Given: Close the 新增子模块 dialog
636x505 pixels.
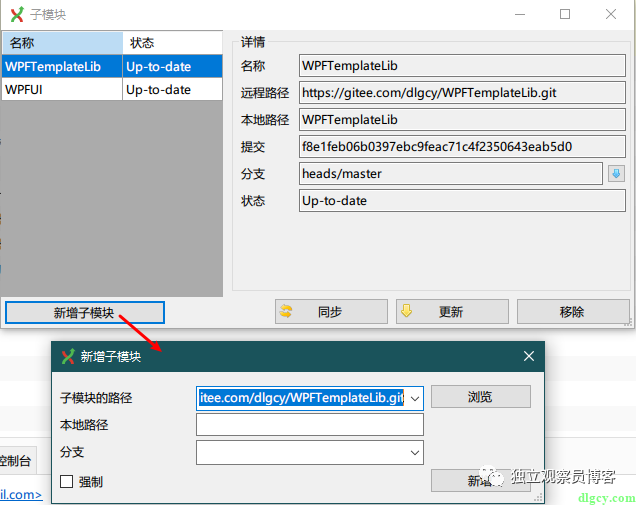Looking at the screenshot, I should tap(529, 356).
